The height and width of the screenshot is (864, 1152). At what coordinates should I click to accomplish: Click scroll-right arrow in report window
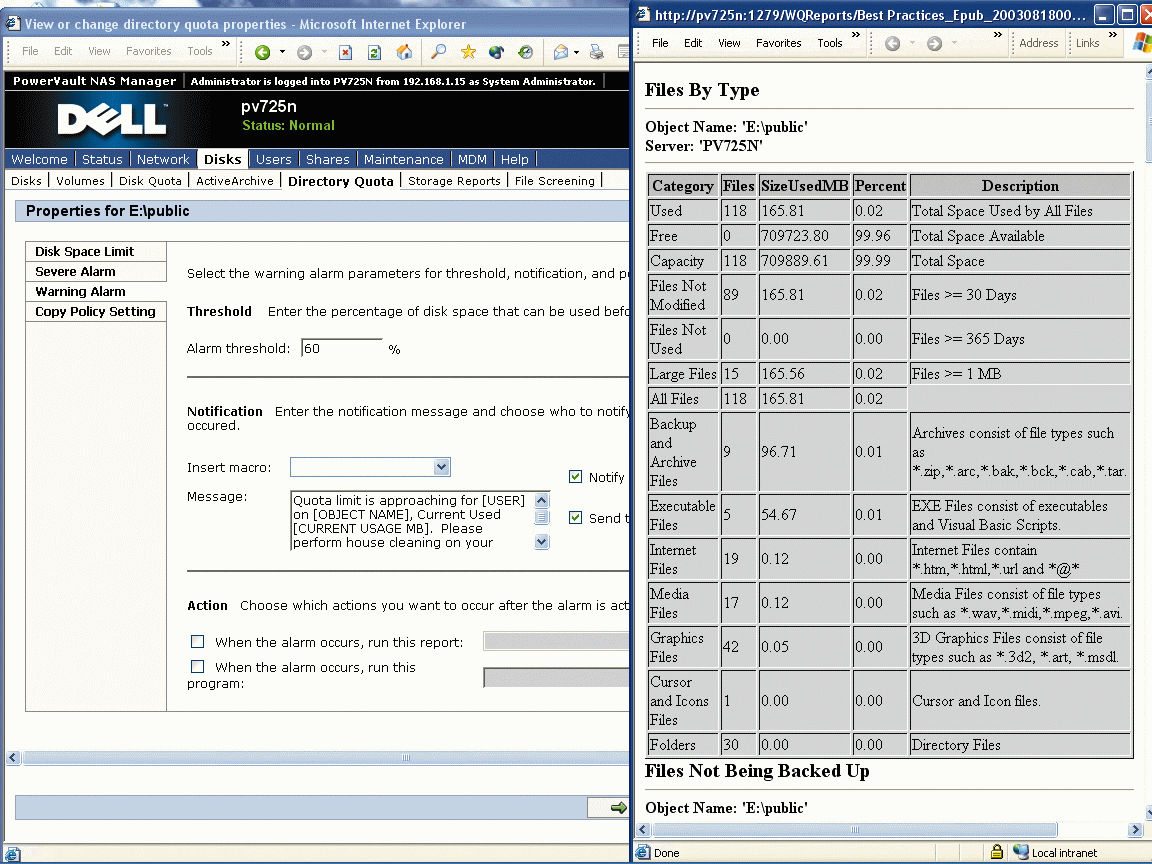click(x=1135, y=829)
